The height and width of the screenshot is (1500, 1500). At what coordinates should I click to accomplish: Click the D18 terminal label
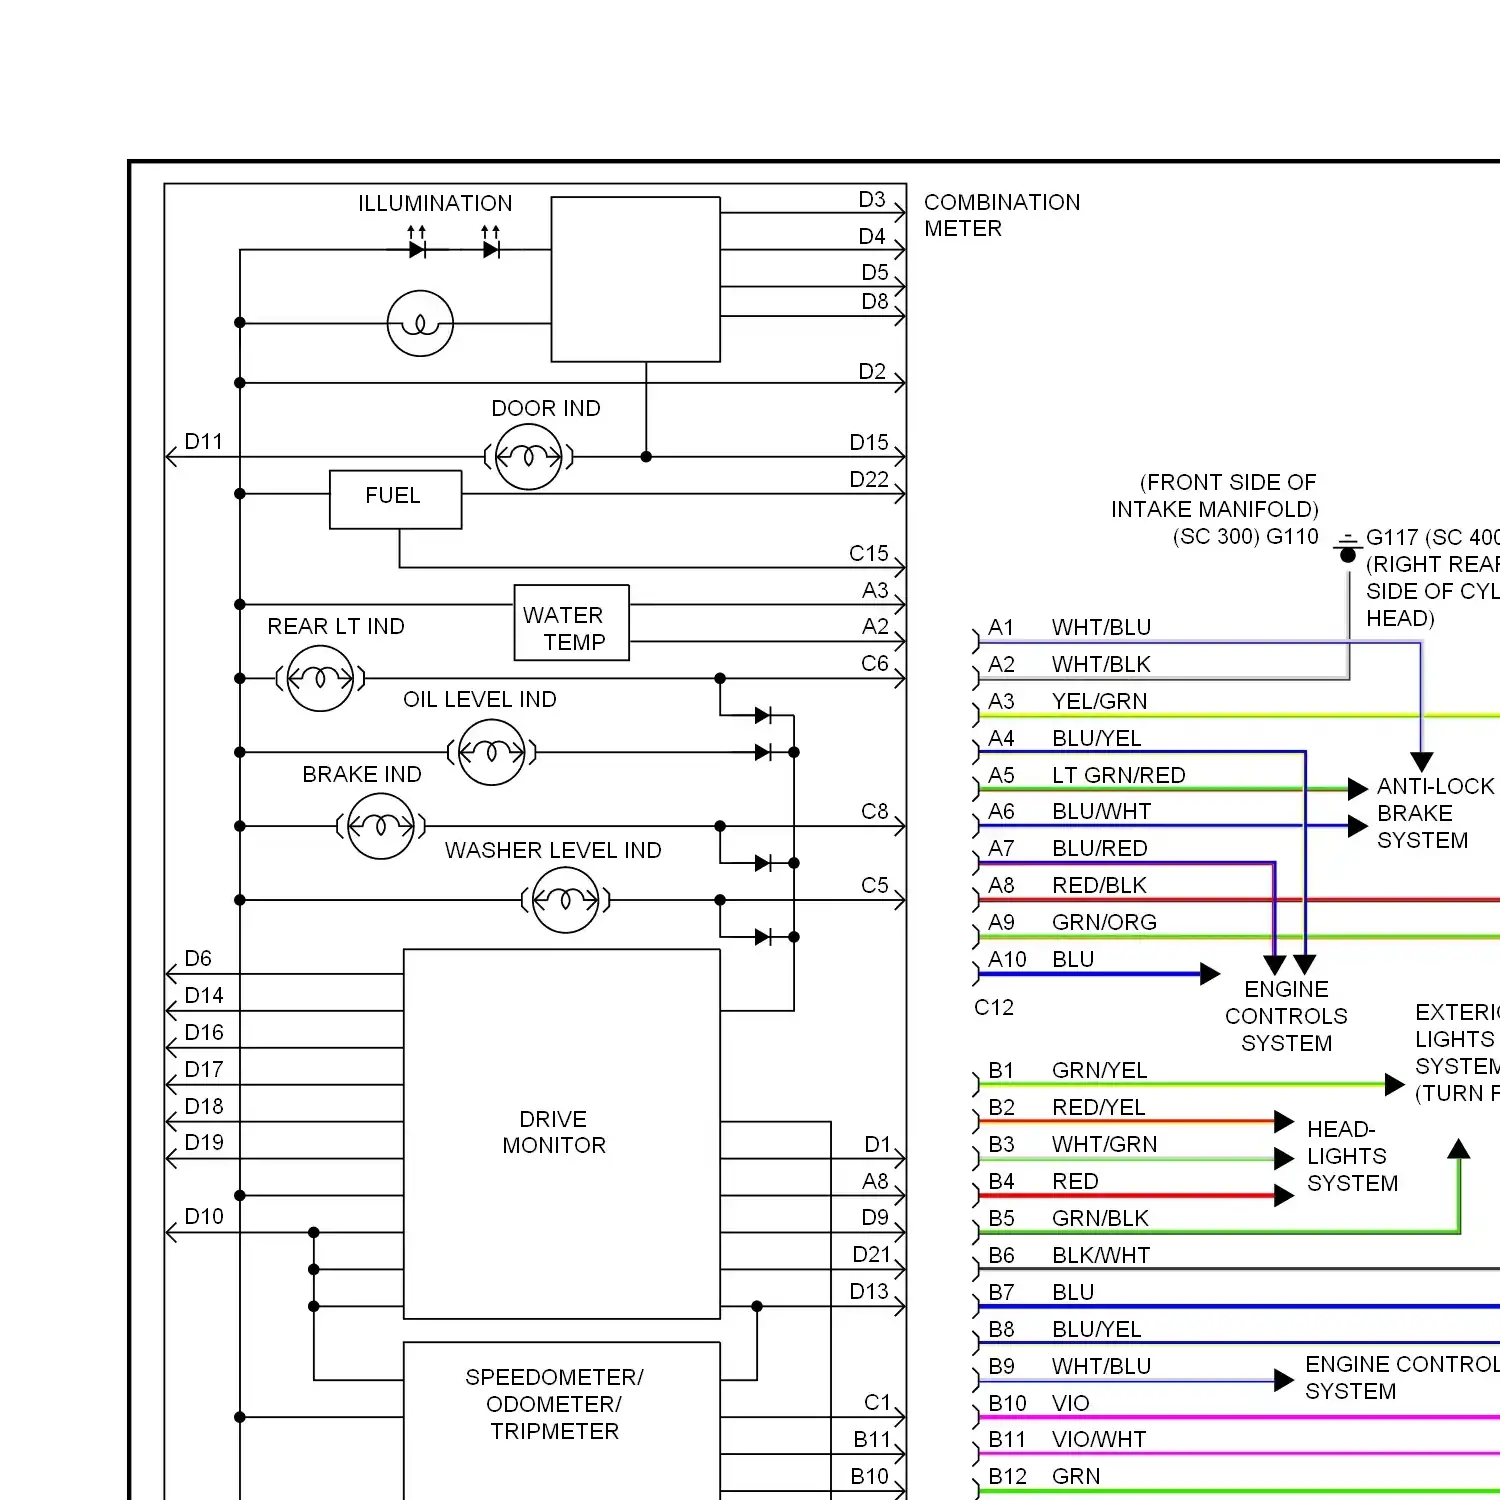click(204, 1107)
